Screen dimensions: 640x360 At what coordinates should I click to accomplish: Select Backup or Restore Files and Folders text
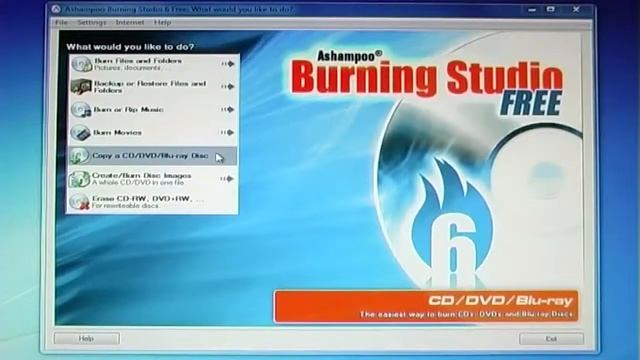[150, 87]
